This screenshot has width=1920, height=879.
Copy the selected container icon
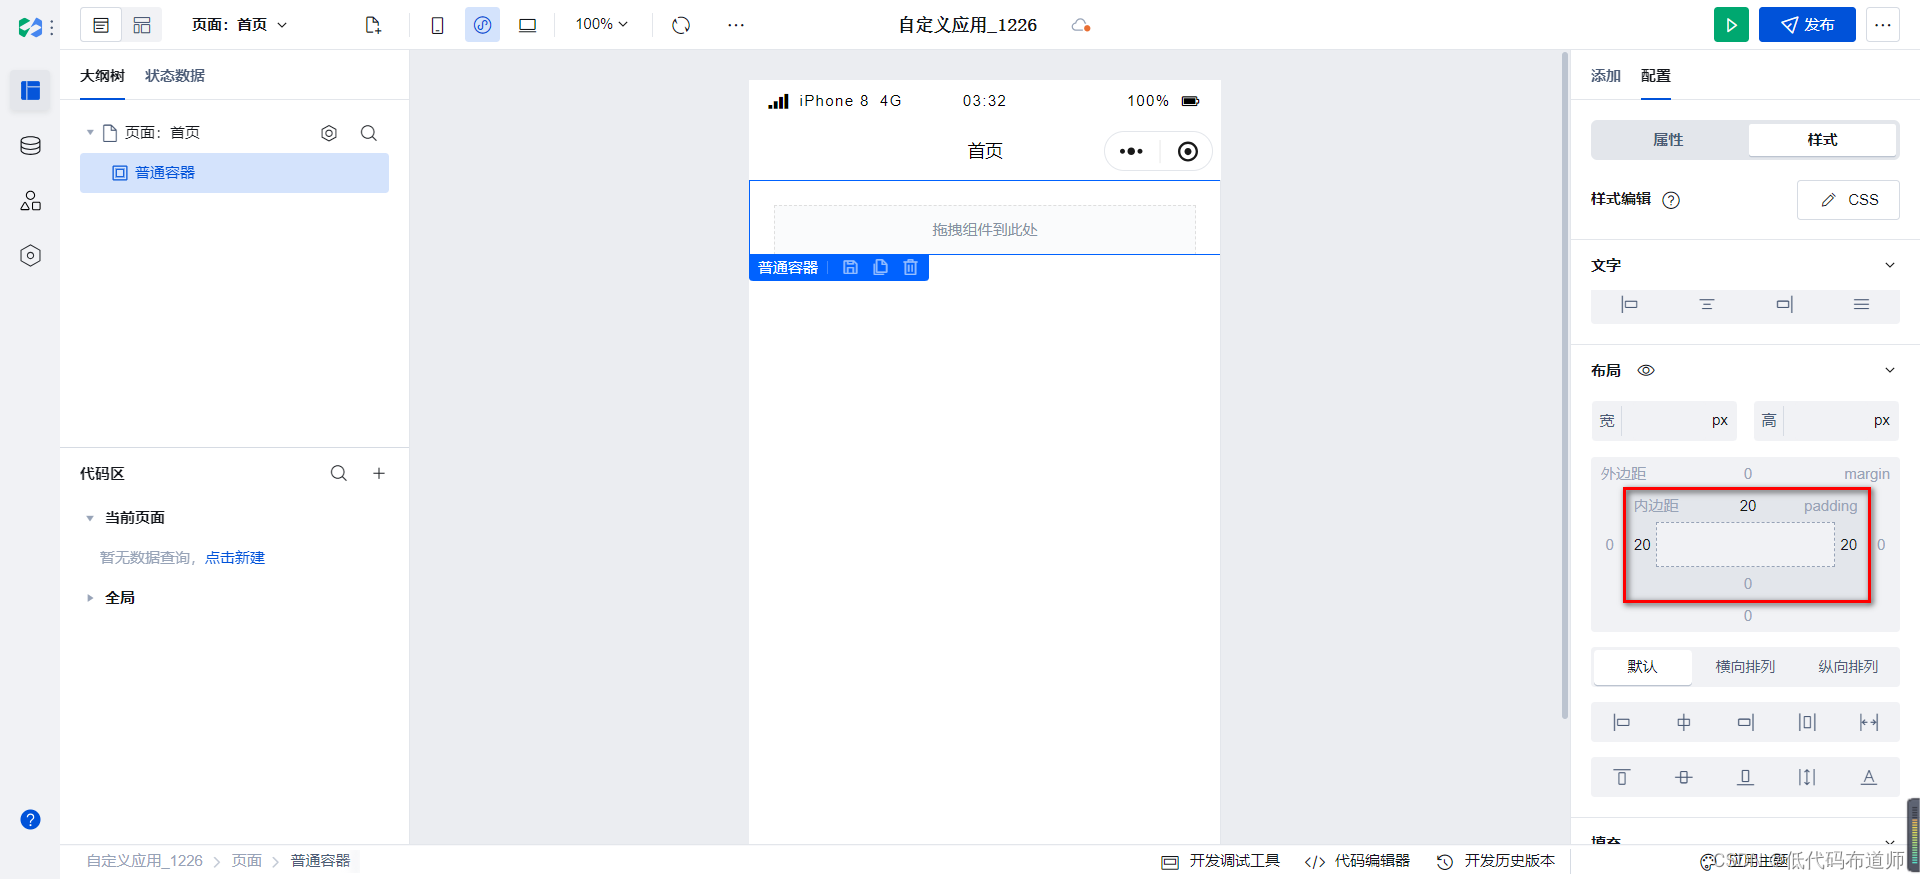[880, 268]
